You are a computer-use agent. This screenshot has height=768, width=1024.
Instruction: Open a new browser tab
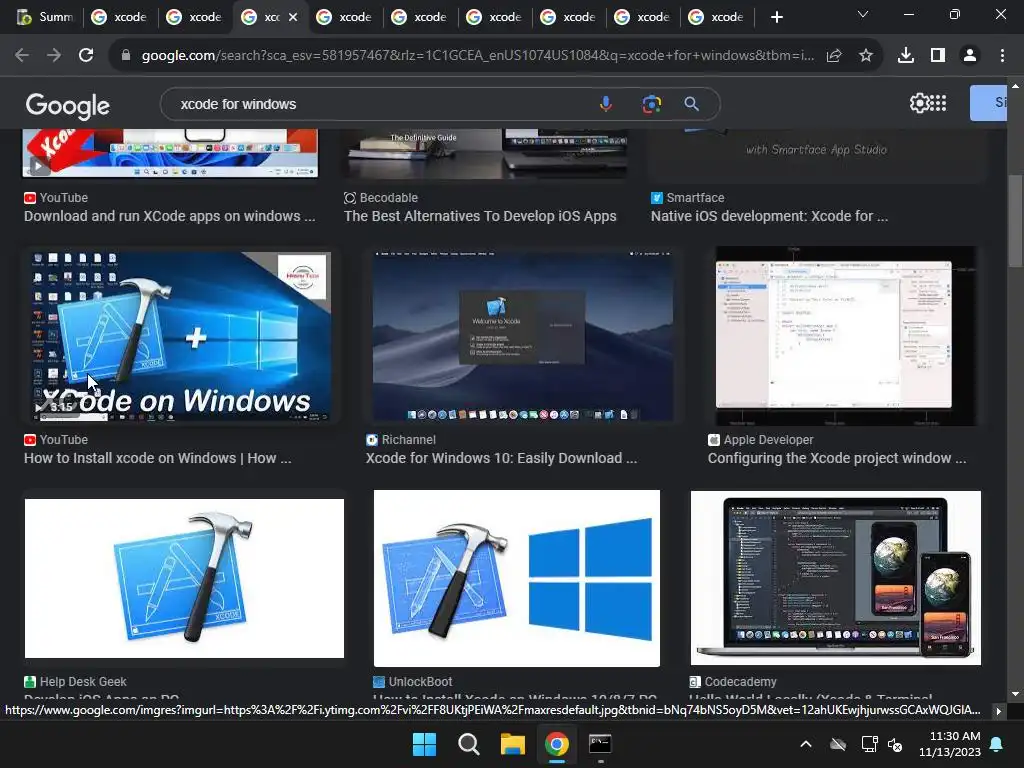(776, 17)
